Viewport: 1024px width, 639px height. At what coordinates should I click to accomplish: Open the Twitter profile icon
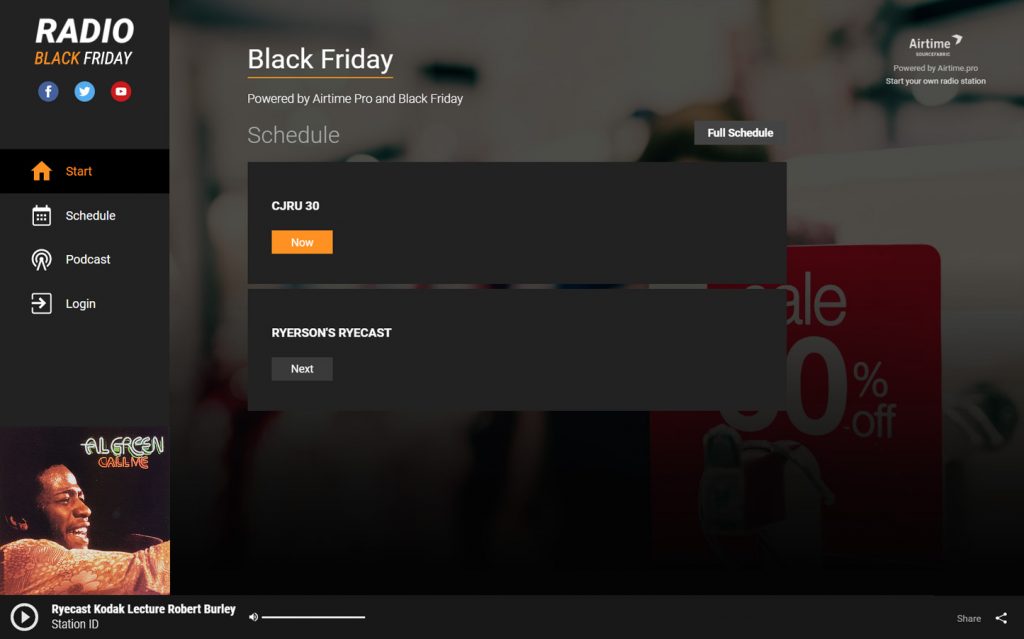click(x=84, y=91)
